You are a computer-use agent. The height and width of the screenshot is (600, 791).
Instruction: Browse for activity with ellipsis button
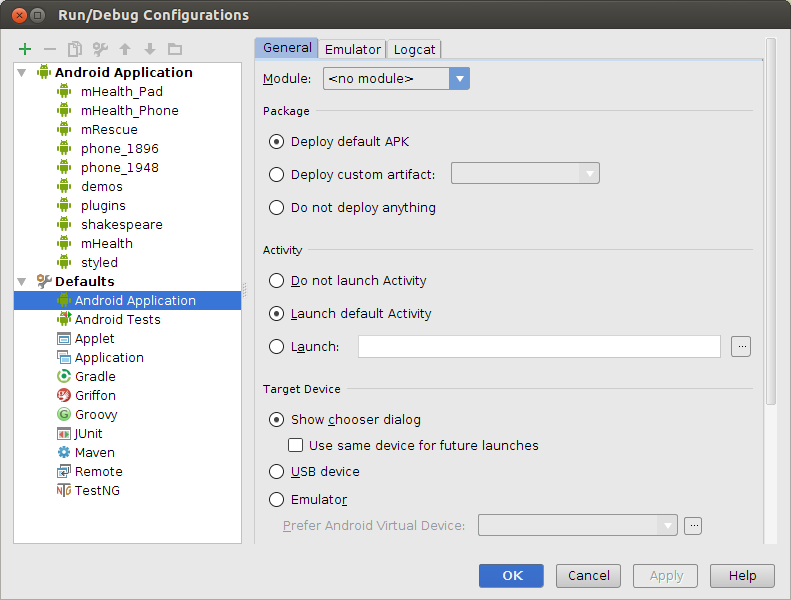741,347
